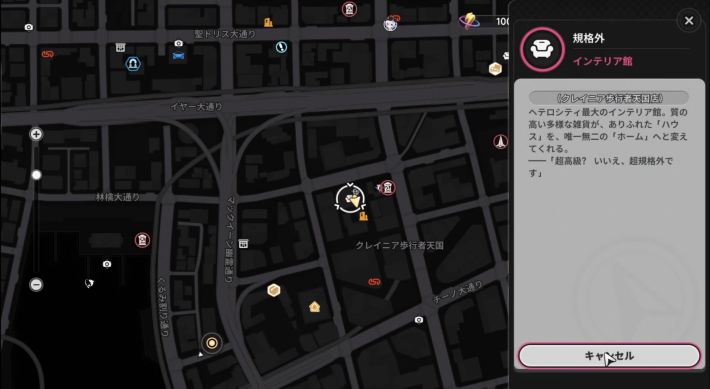Viewport: 710px width, 389px height.
Task: Click the (クレイニア歩行者天国店) branch tag
Action: tap(609, 98)
